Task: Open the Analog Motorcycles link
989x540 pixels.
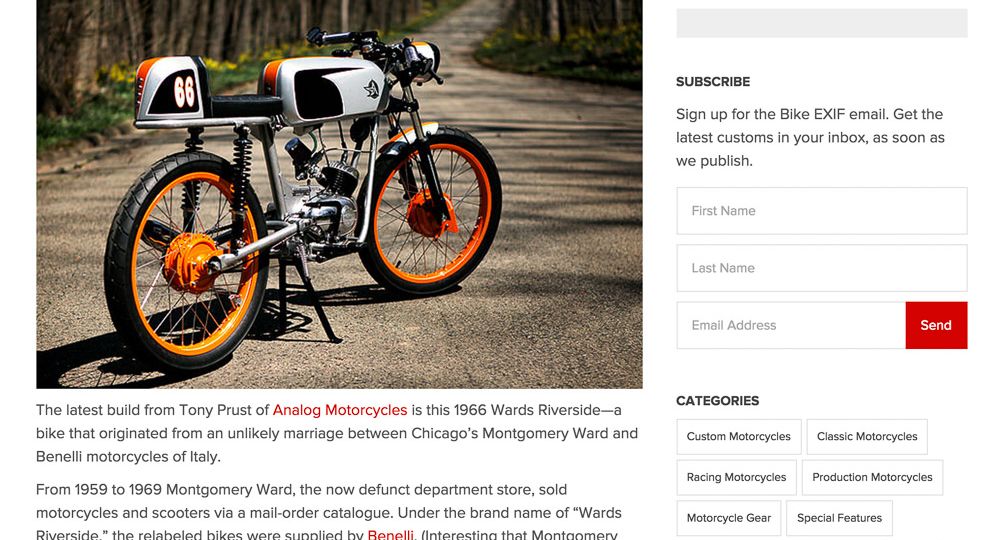Action: pos(340,410)
